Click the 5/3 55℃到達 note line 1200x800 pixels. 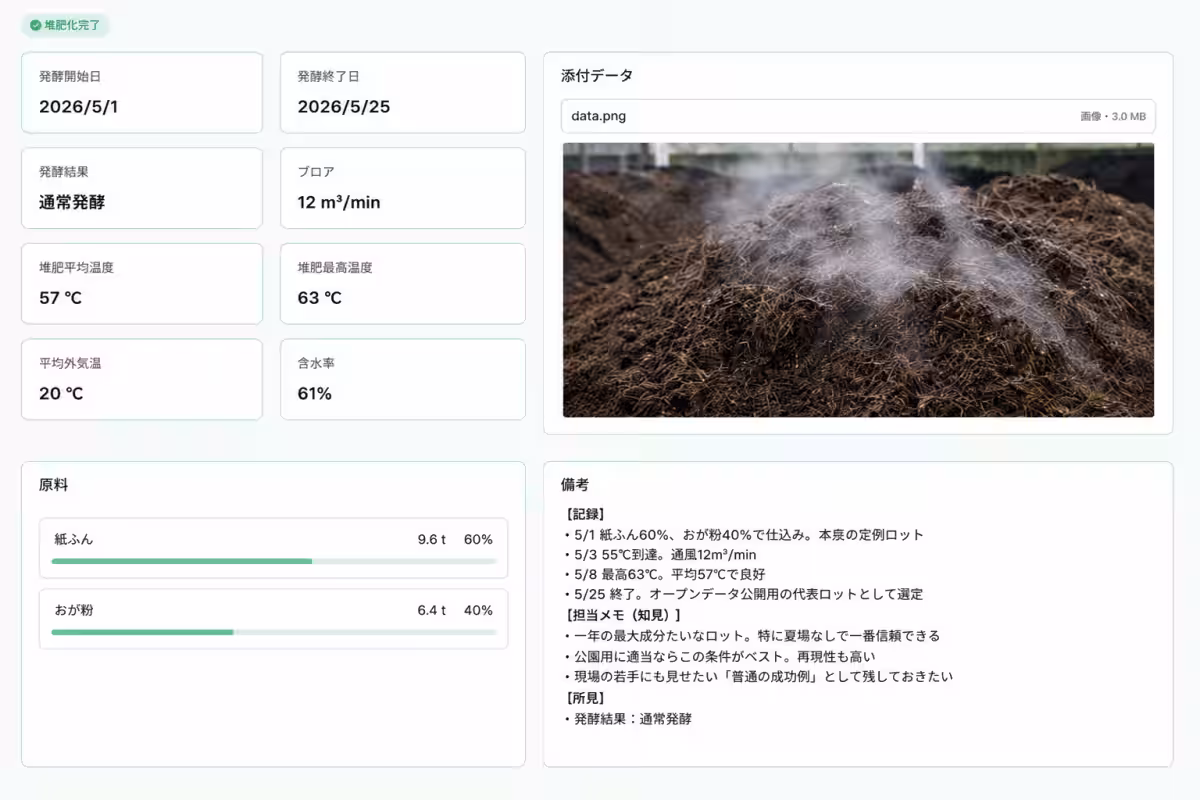tap(660, 554)
